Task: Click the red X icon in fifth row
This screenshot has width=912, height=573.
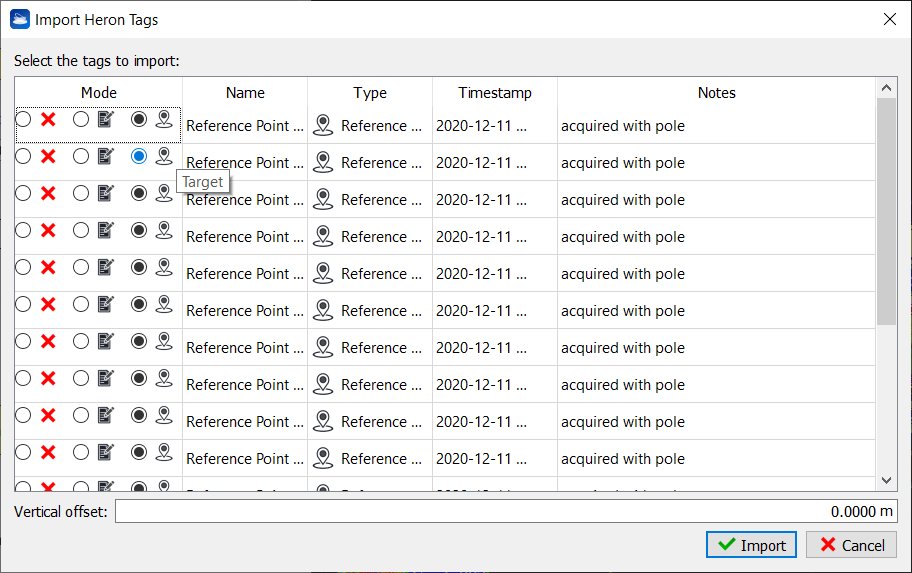Action: (x=47, y=268)
